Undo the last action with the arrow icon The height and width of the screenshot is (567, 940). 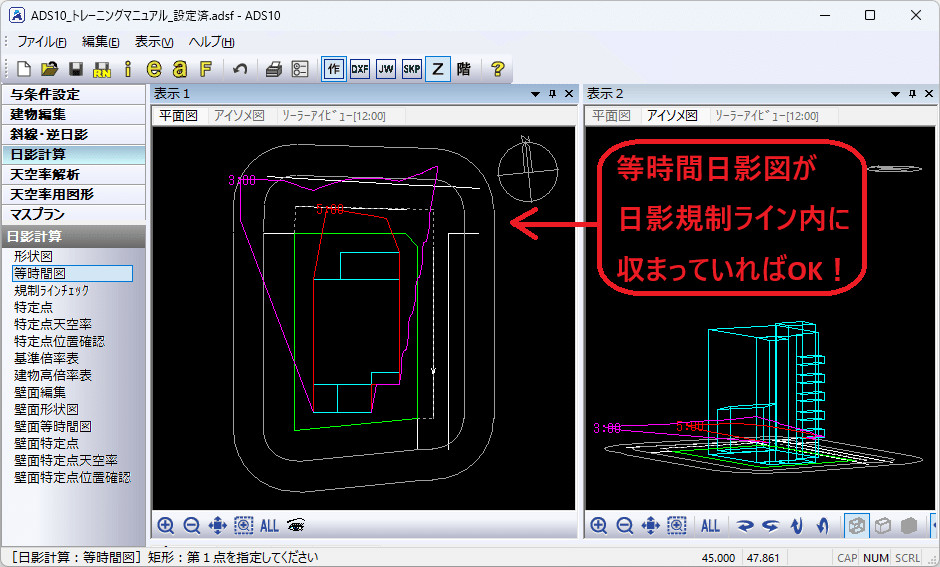click(240, 69)
